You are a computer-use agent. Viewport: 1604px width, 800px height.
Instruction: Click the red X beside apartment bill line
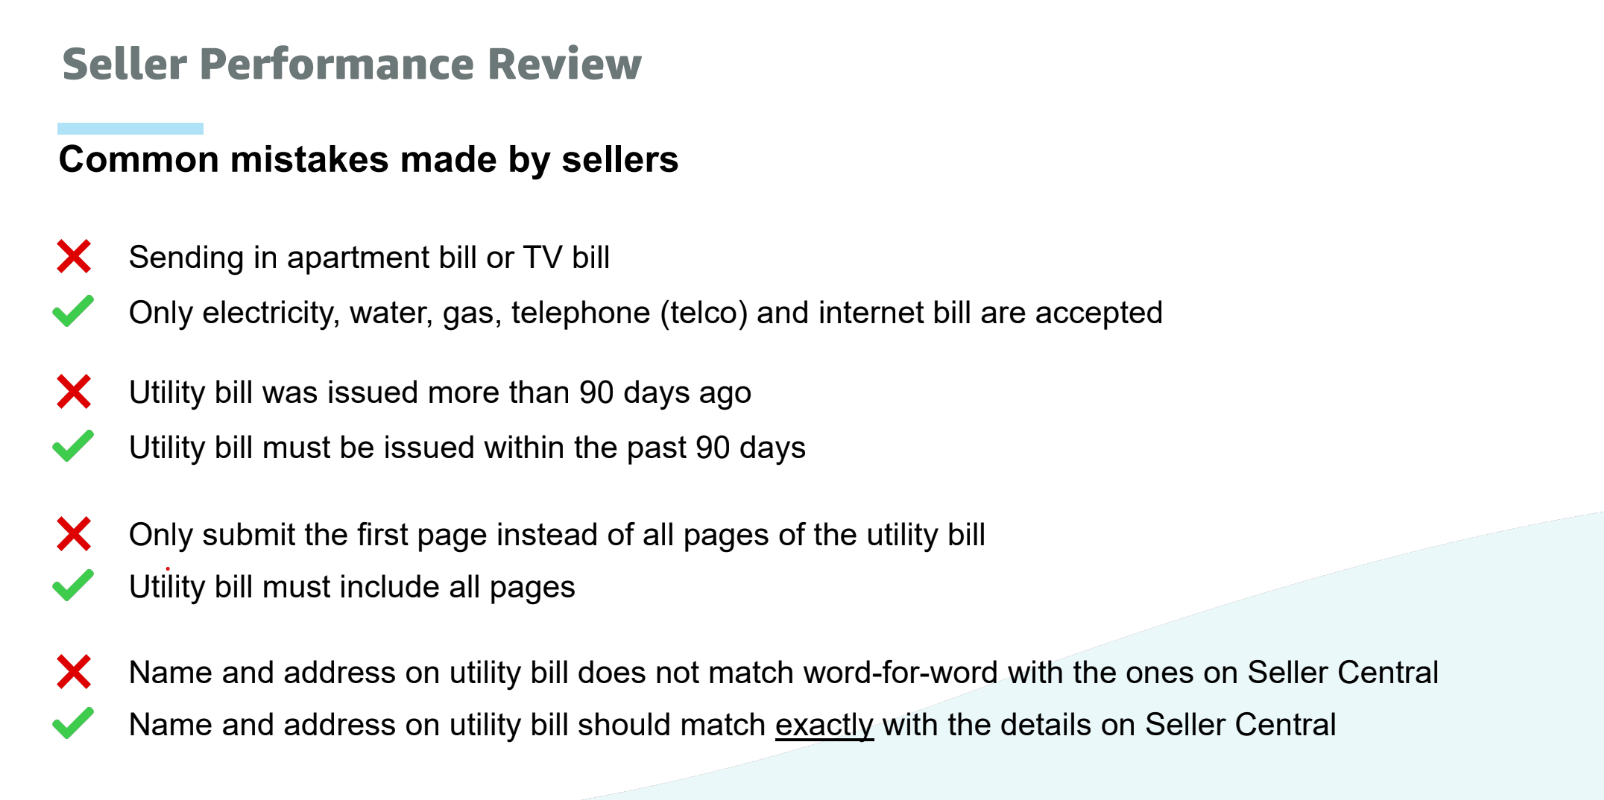click(74, 256)
